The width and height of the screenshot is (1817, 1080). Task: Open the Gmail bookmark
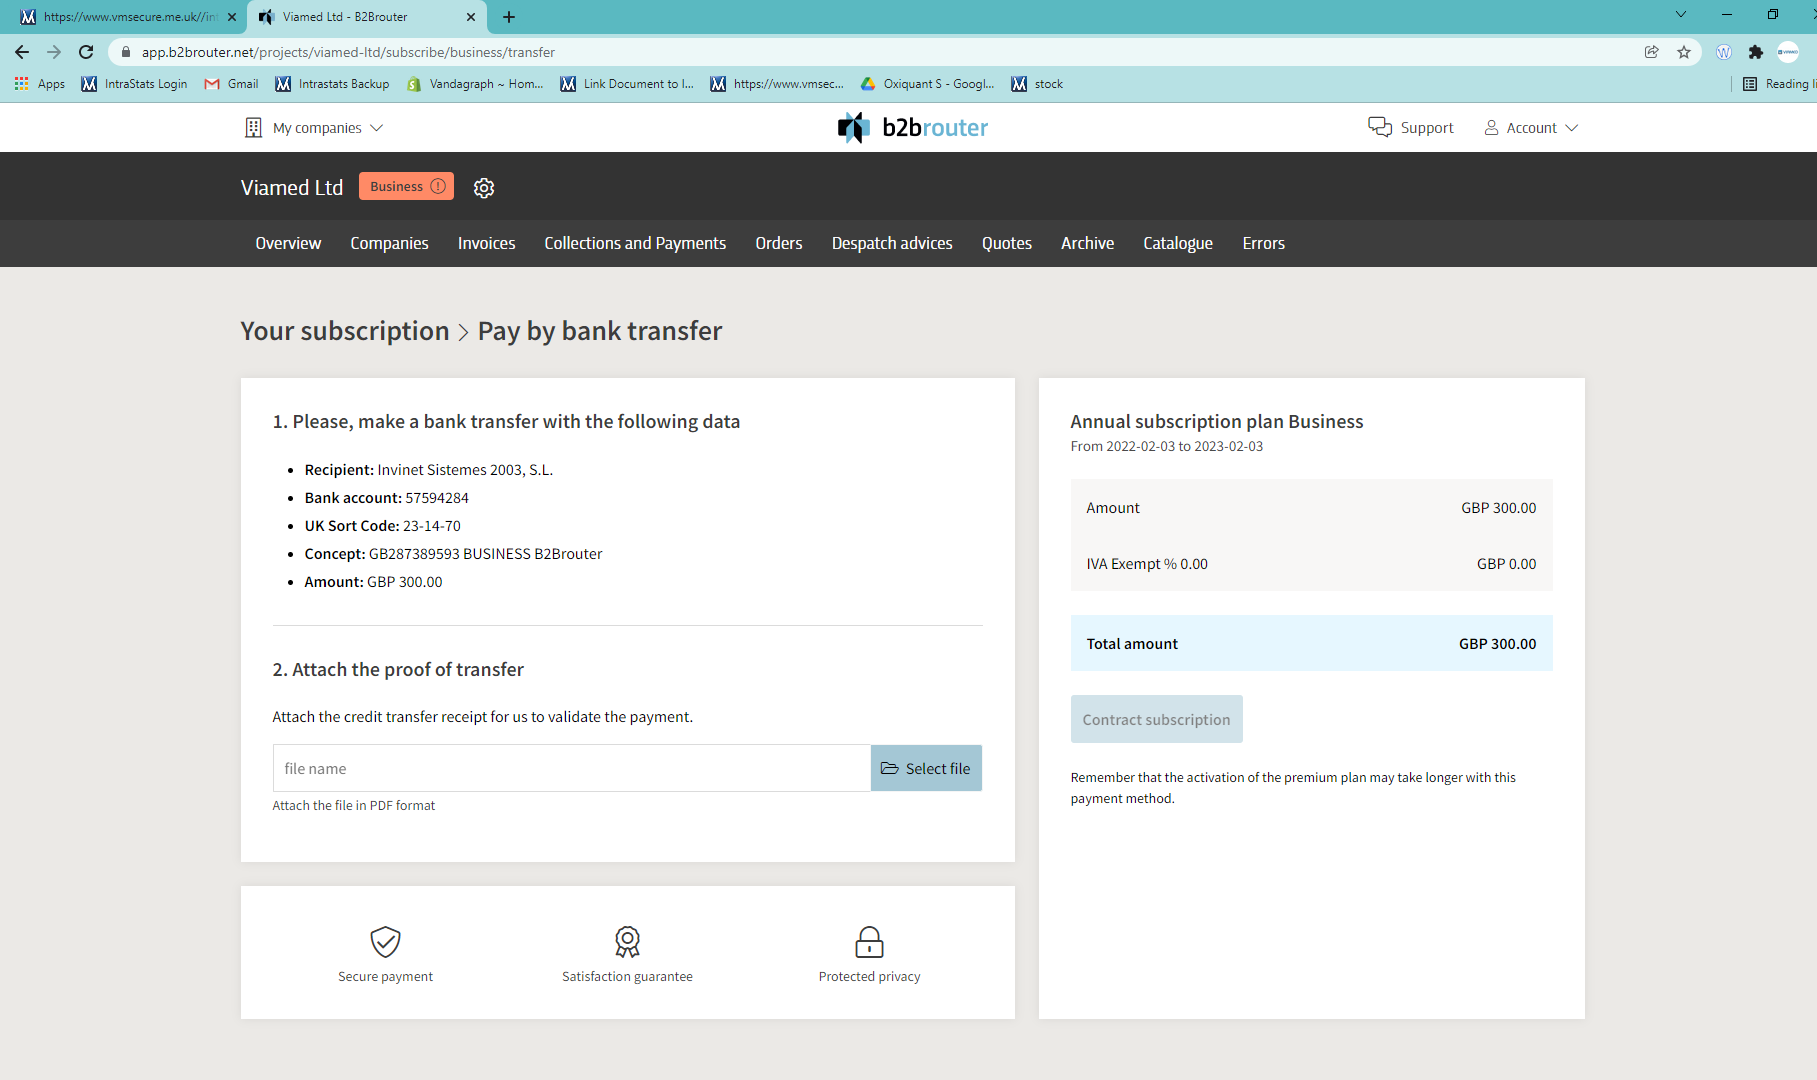click(x=231, y=84)
